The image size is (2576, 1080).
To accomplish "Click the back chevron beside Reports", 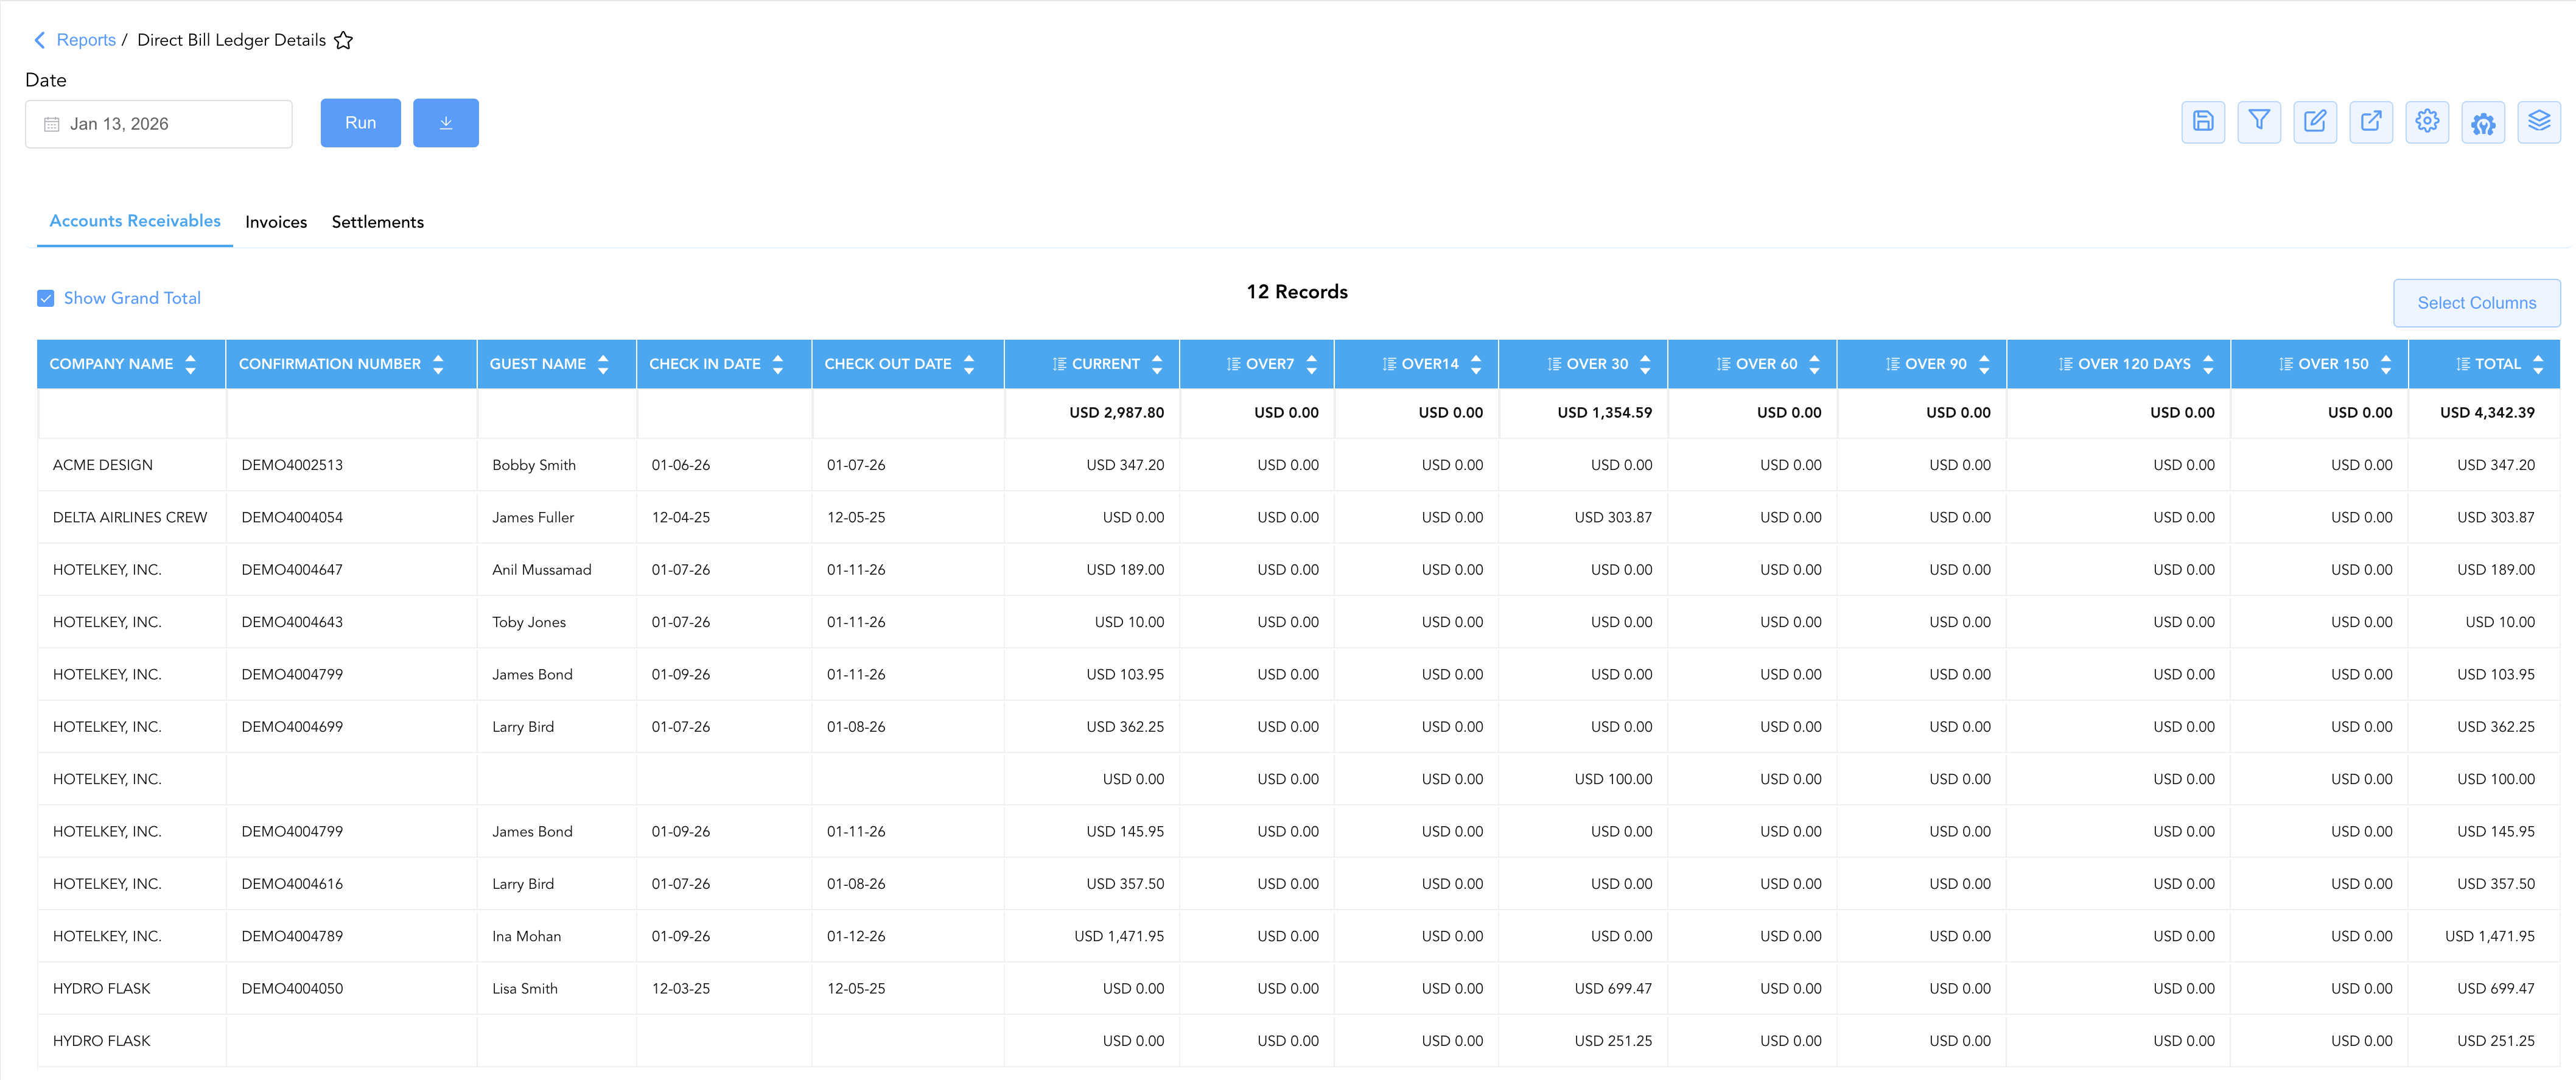I will (x=40, y=40).
